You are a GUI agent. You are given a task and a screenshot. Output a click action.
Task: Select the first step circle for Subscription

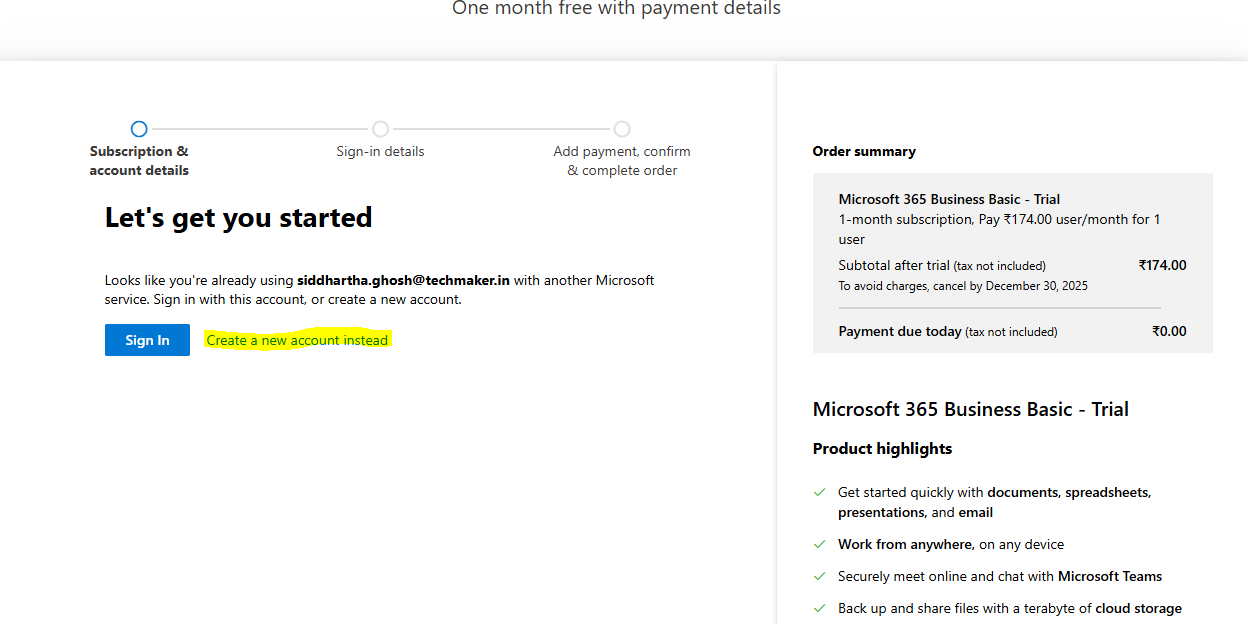[x=139, y=129]
